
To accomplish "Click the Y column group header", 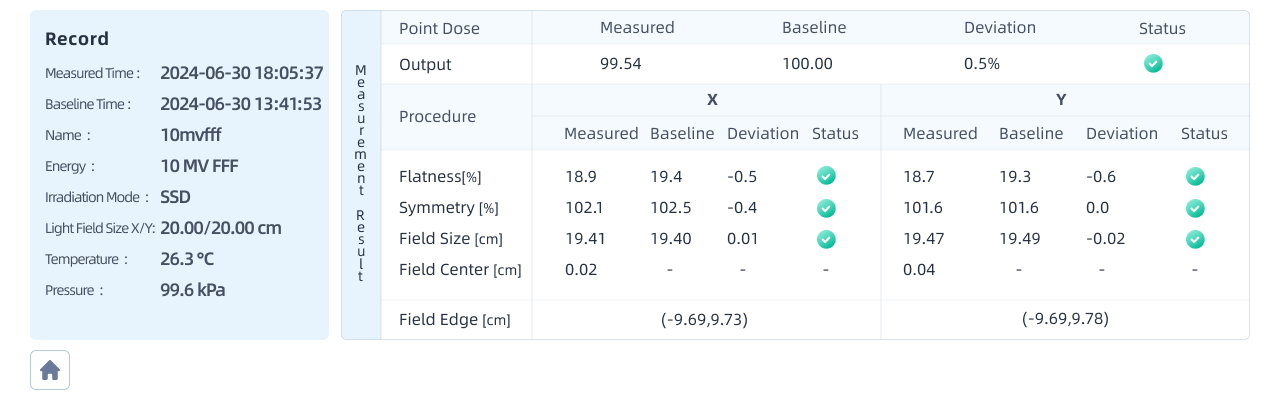I will click(x=1061, y=100).
